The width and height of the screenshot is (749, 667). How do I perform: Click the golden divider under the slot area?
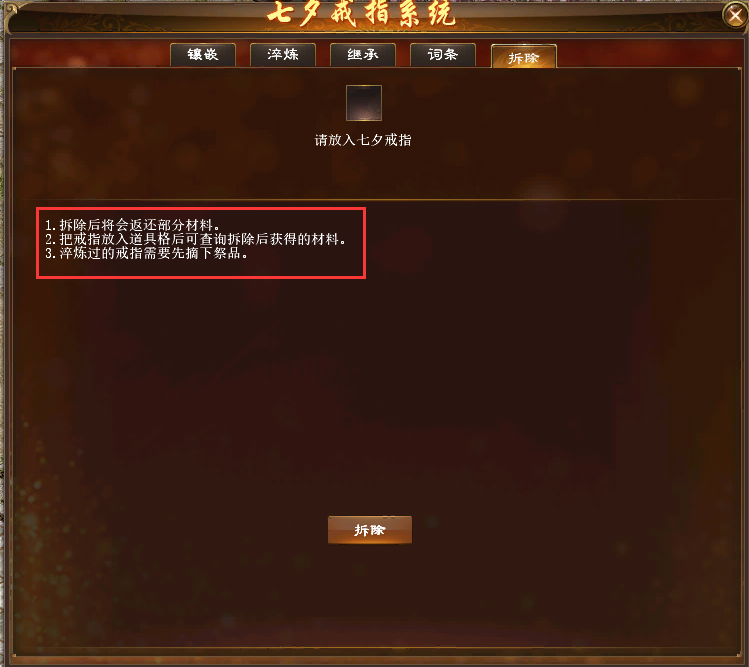coord(377,199)
